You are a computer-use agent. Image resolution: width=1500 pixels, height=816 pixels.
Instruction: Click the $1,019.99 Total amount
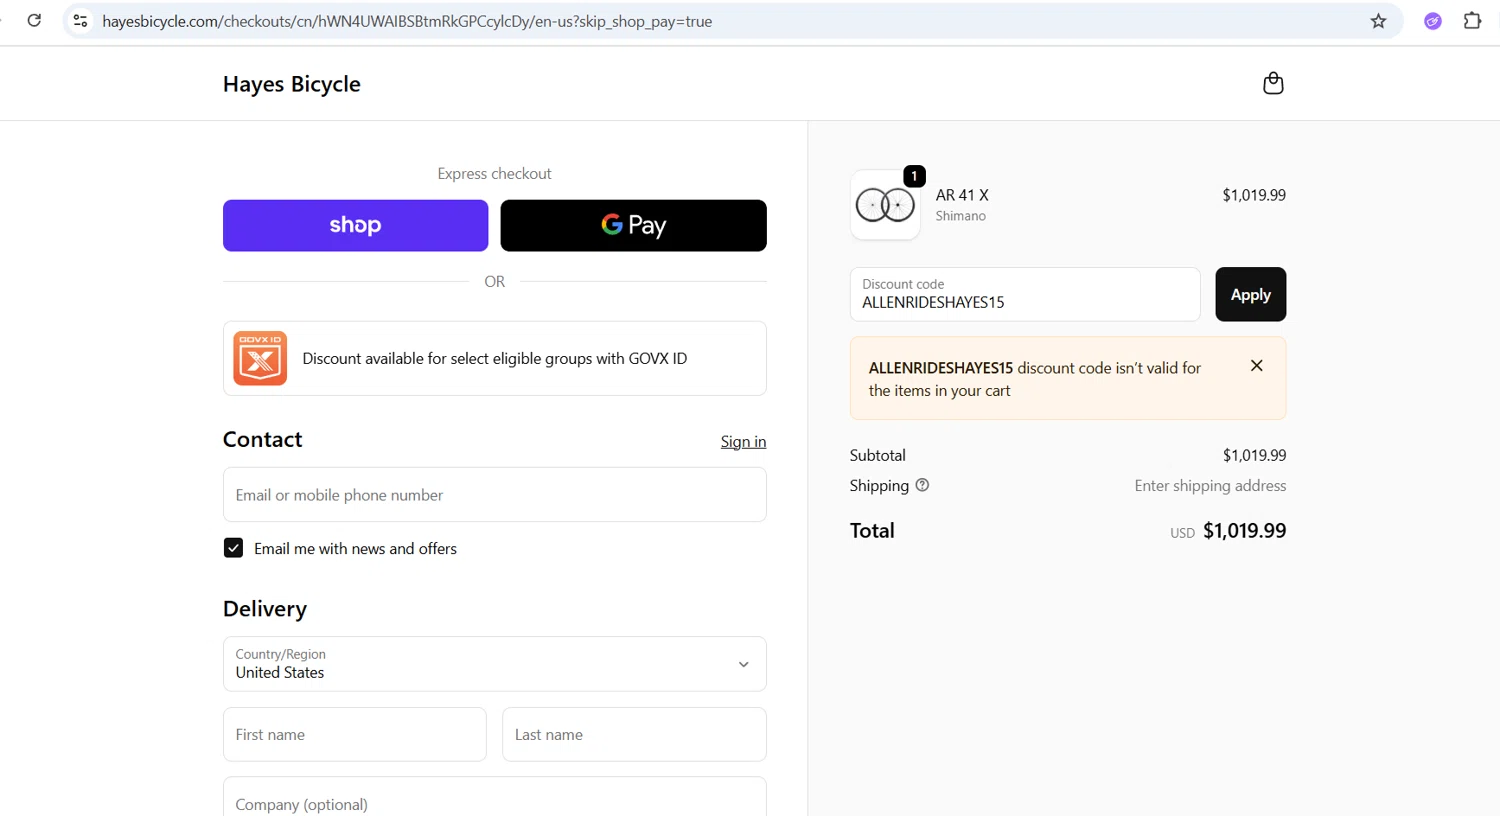tap(1244, 531)
